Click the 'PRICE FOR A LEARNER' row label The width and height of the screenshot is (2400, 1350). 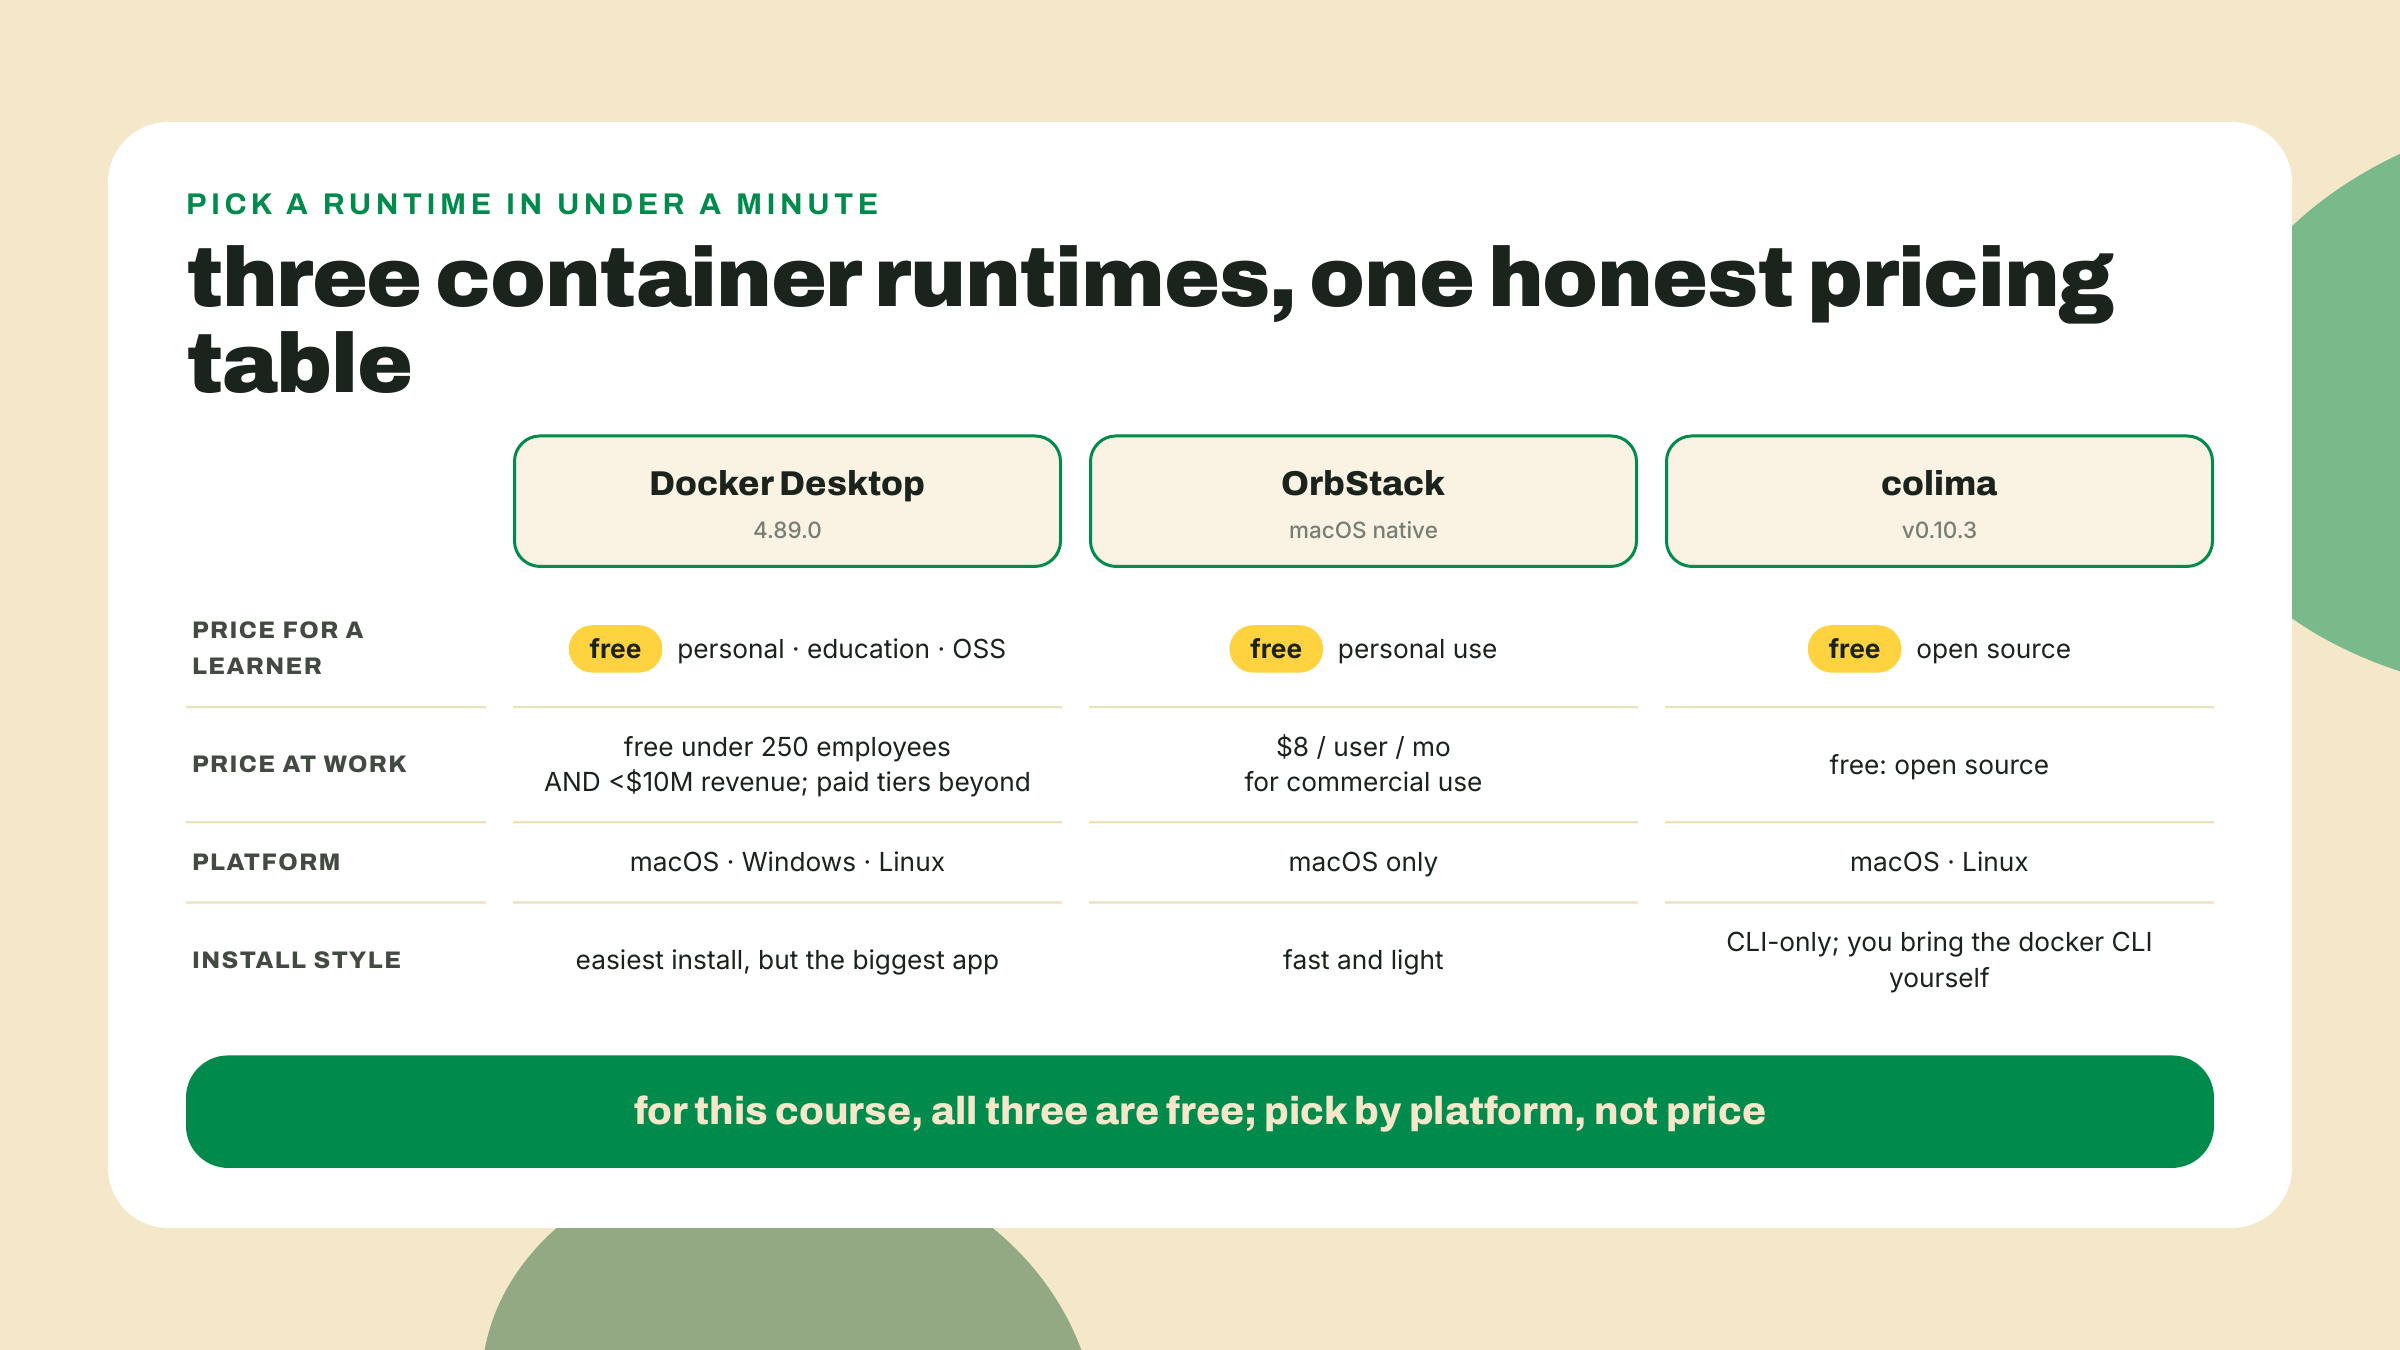point(278,648)
